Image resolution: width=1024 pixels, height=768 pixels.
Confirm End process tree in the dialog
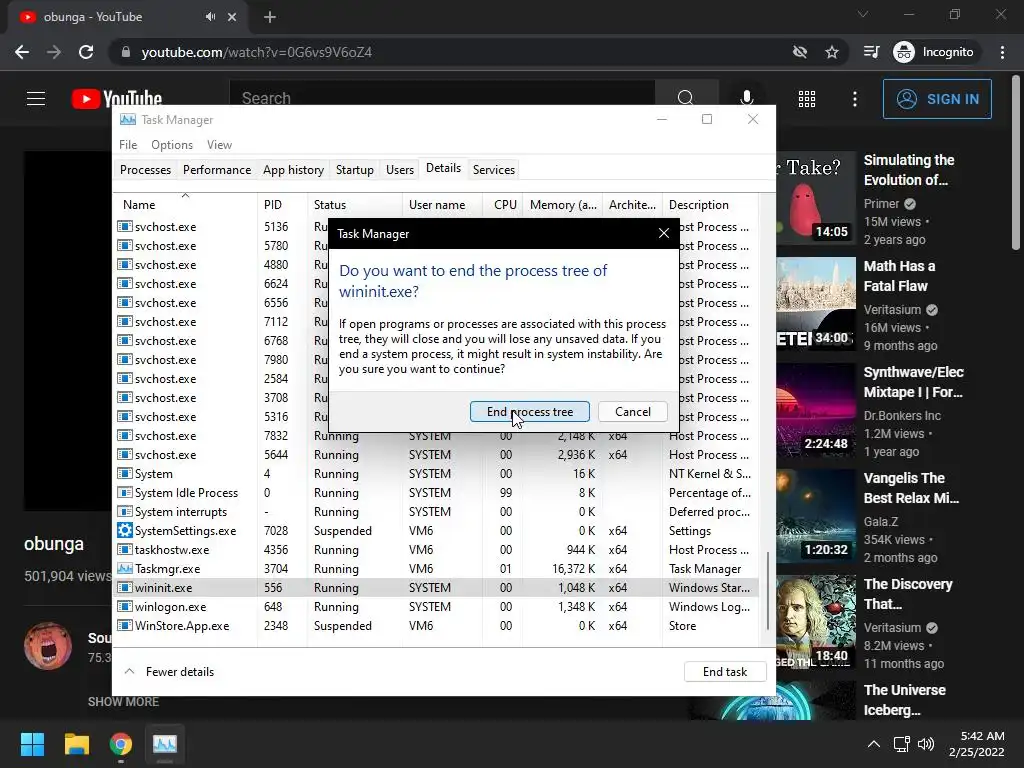(530, 411)
